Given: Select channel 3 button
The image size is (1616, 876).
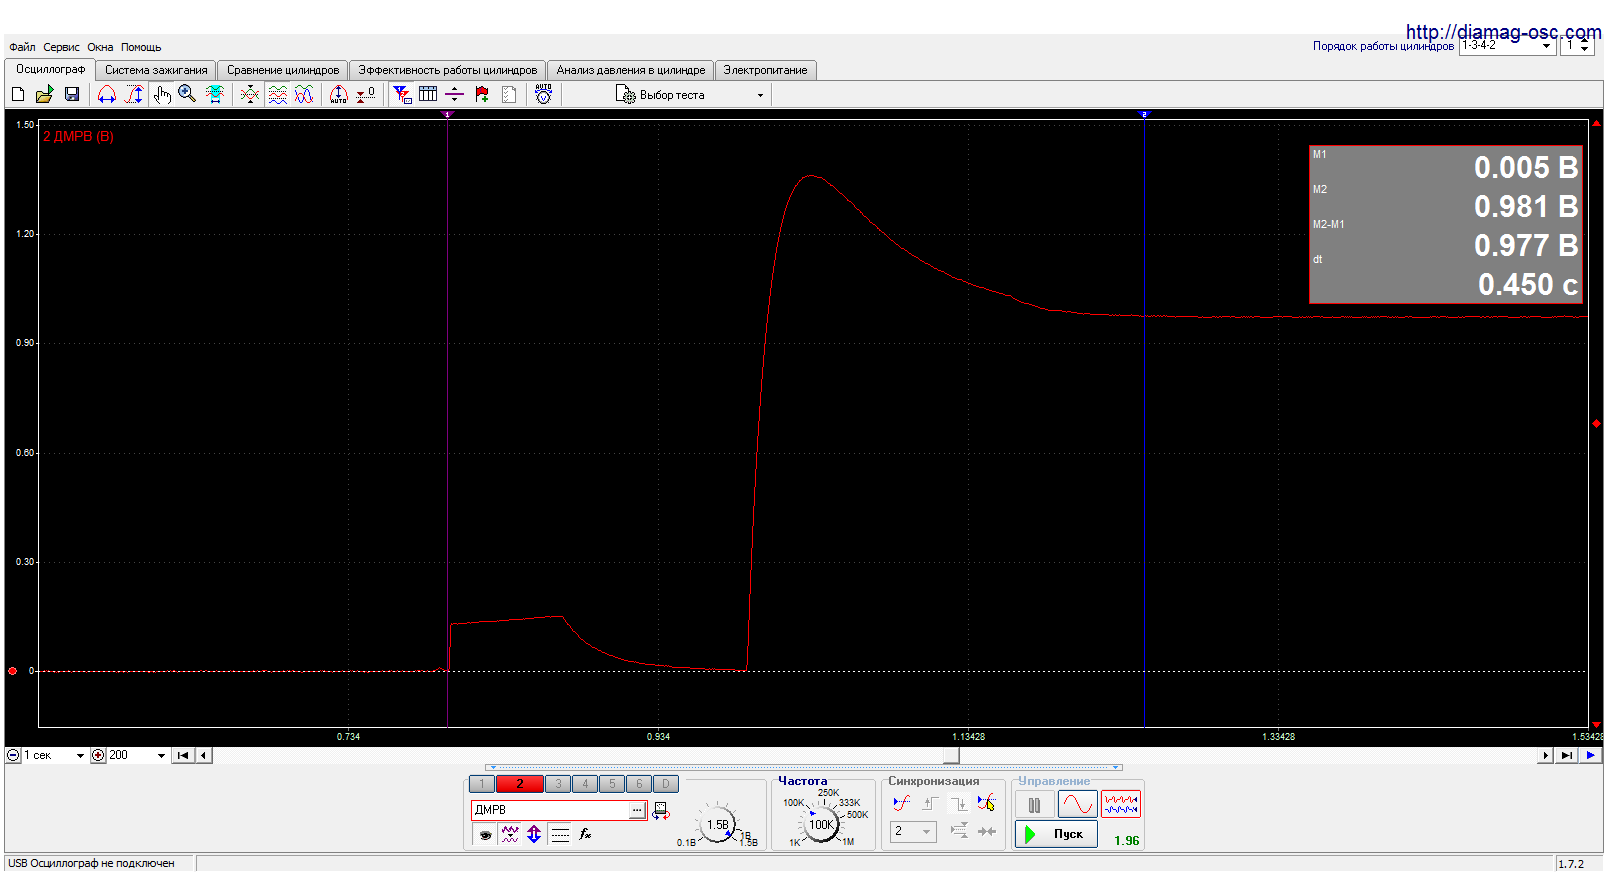Looking at the screenshot, I should click(x=558, y=784).
